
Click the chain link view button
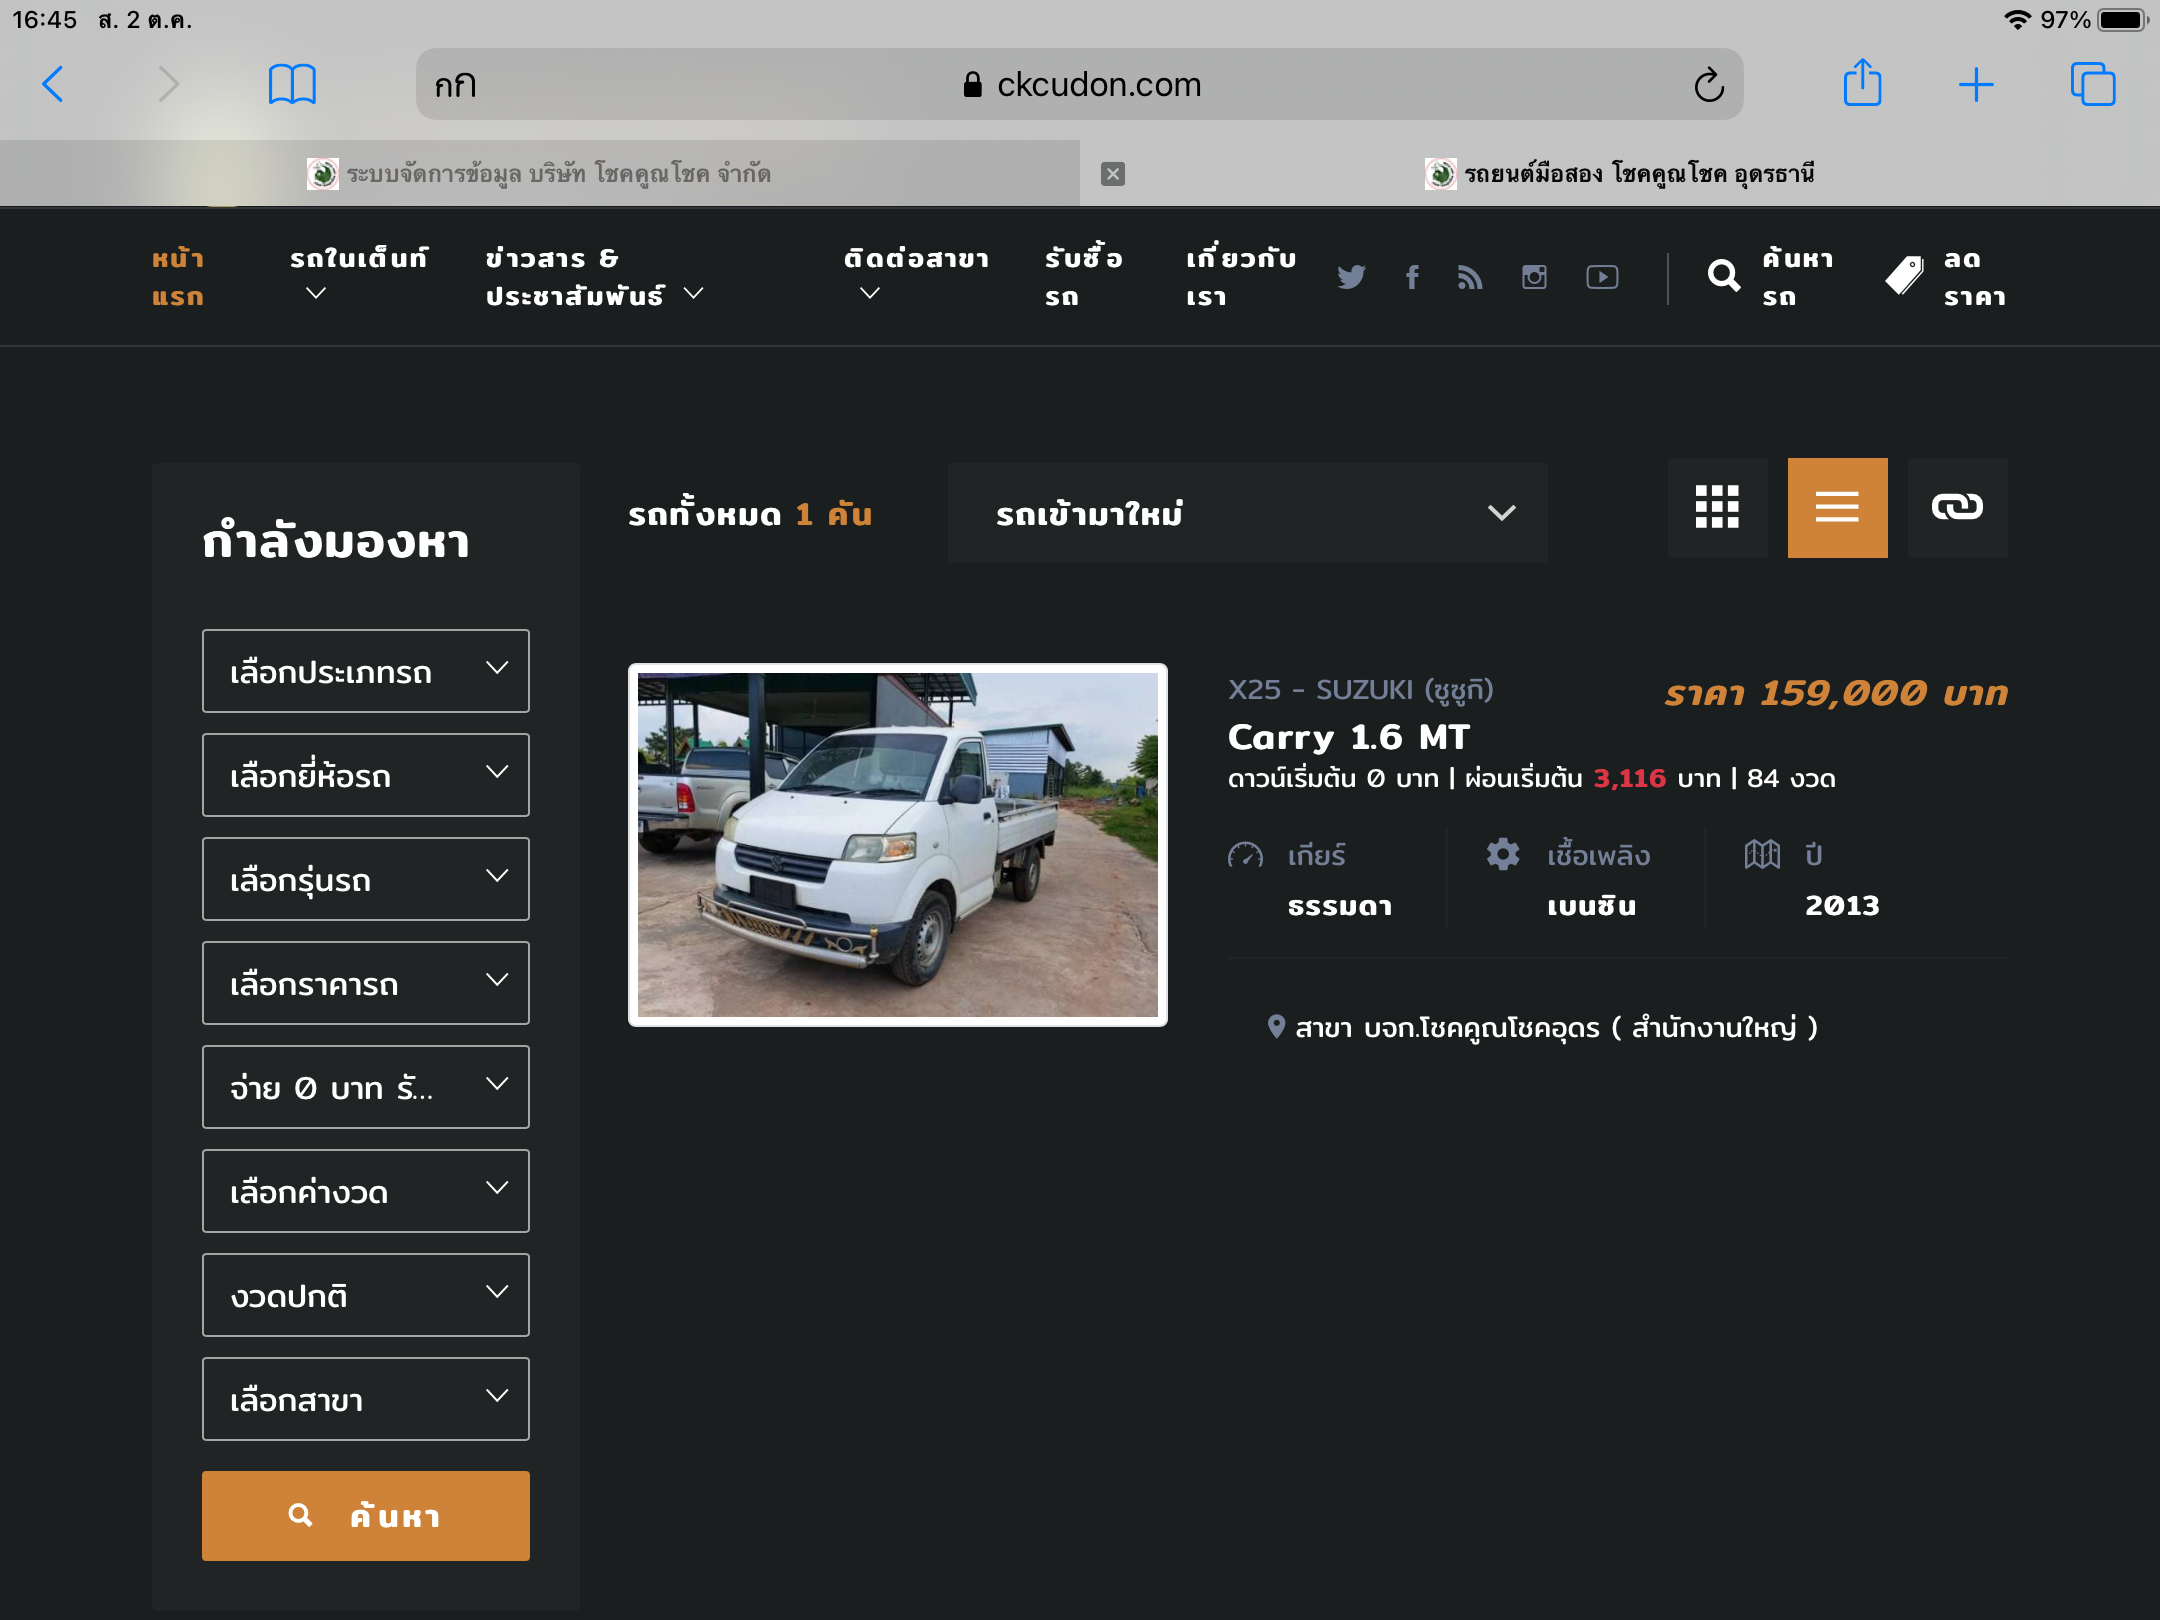coord(1957,508)
